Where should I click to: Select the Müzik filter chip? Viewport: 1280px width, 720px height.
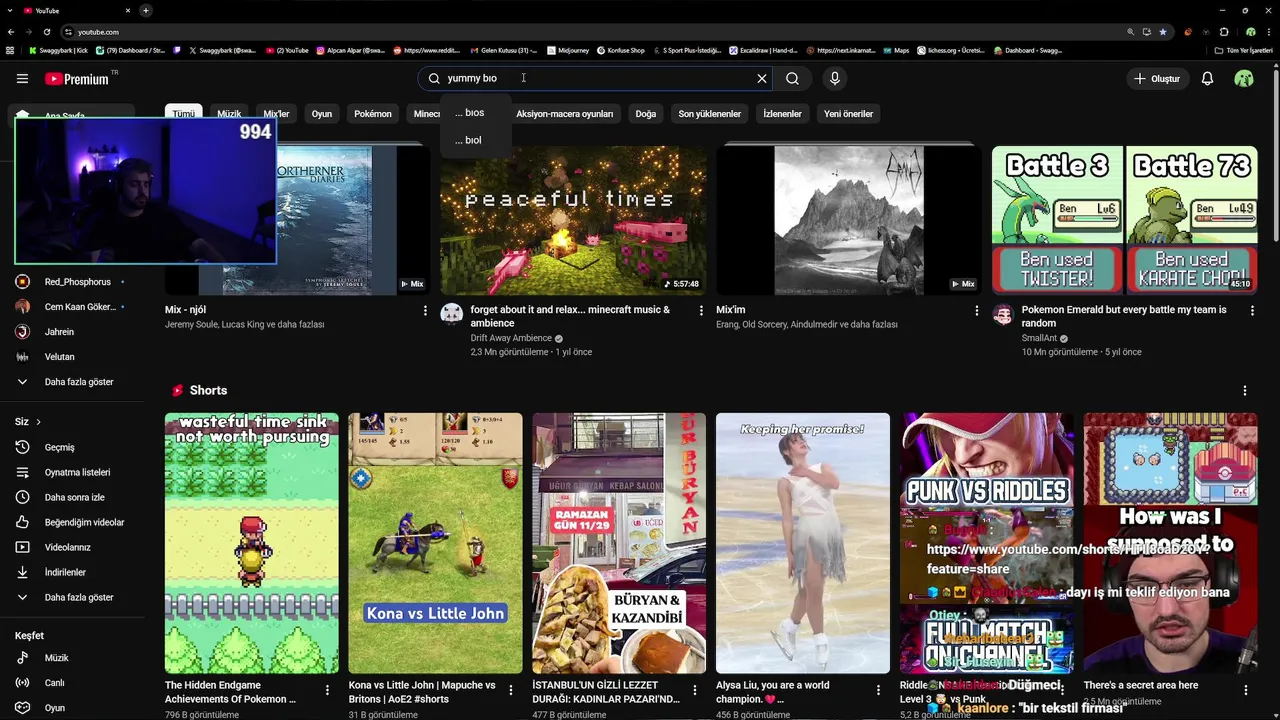(229, 114)
